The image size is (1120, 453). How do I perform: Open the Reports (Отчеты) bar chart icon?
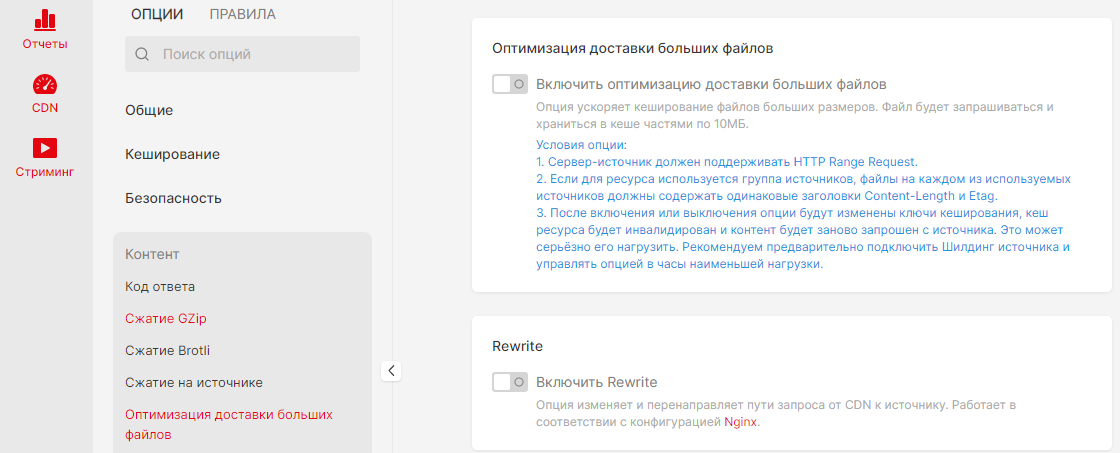(x=45, y=19)
